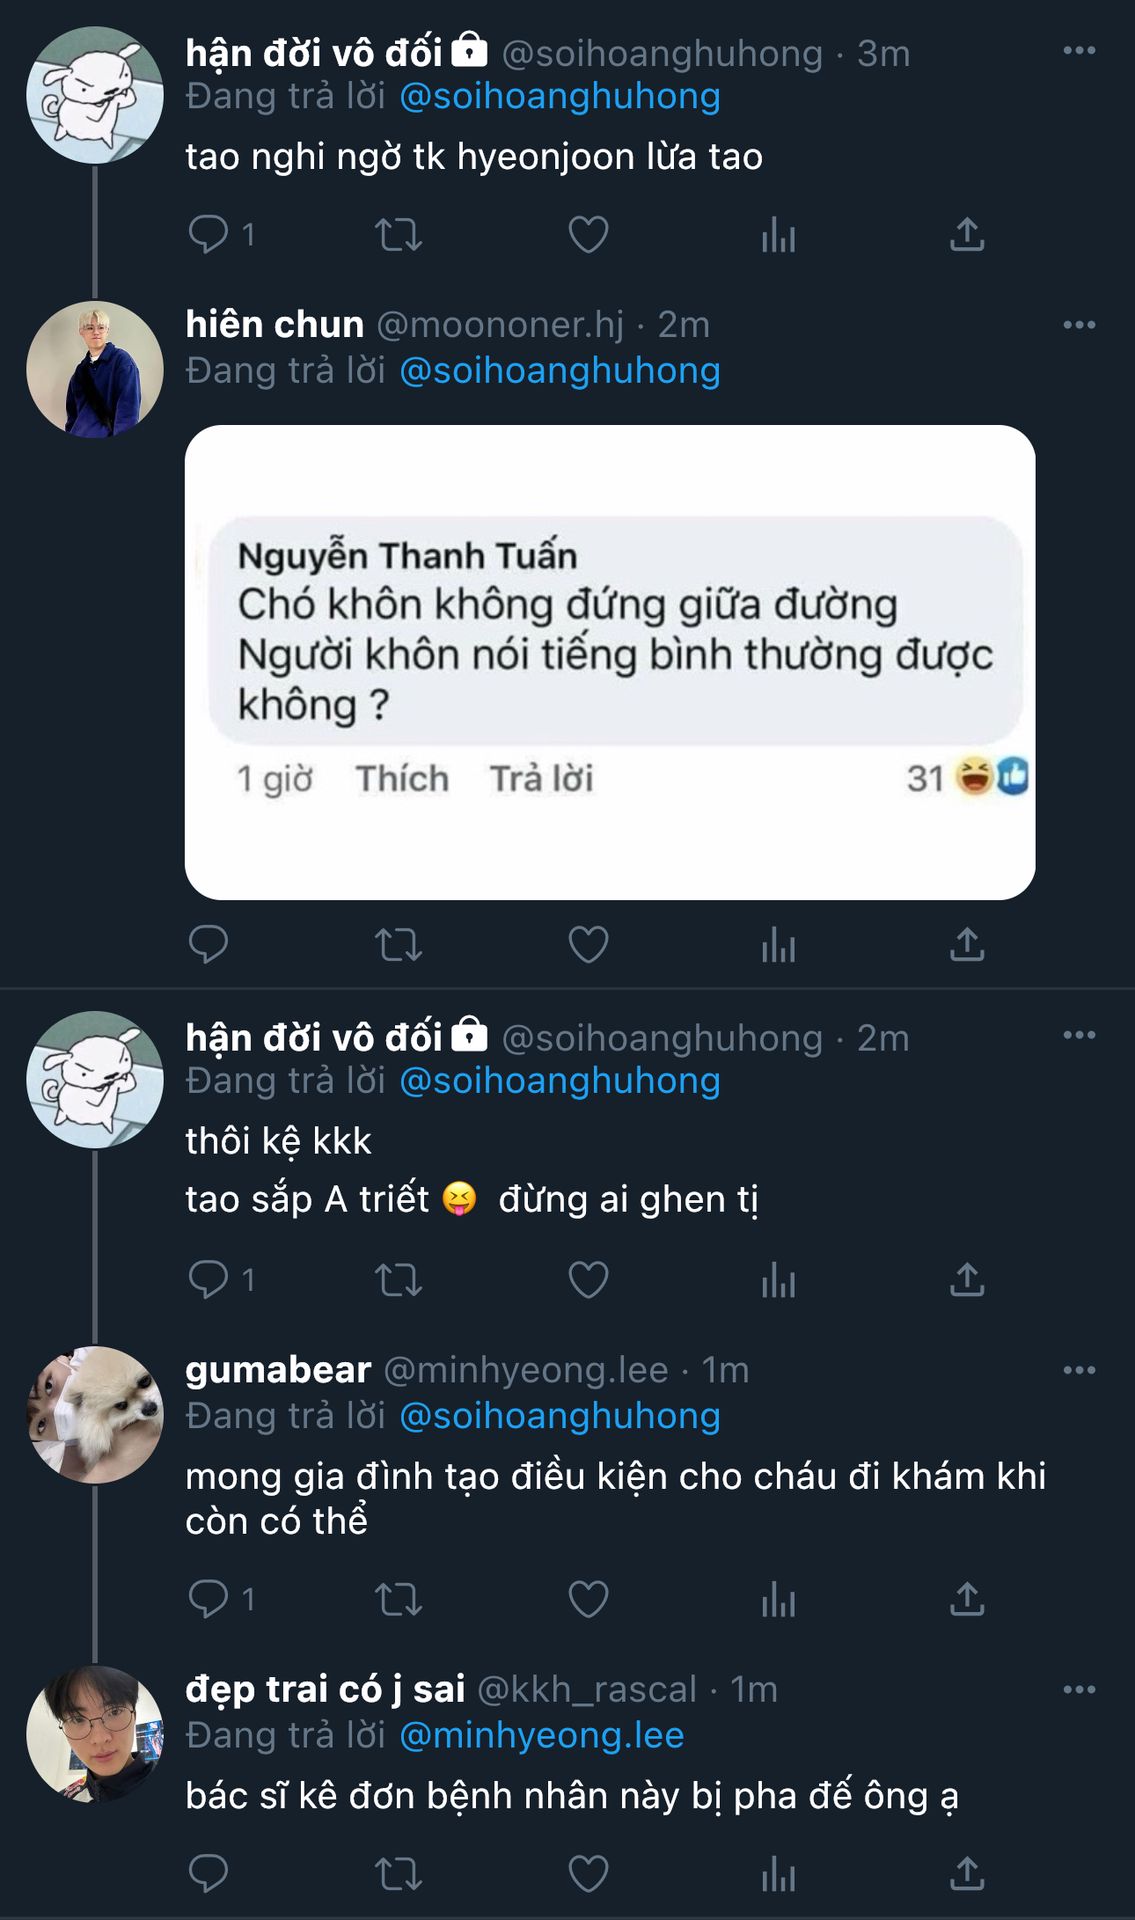View analytics for kkh_rascal's tweet
The width and height of the screenshot is (1135, 1920).
[778, 1873]
